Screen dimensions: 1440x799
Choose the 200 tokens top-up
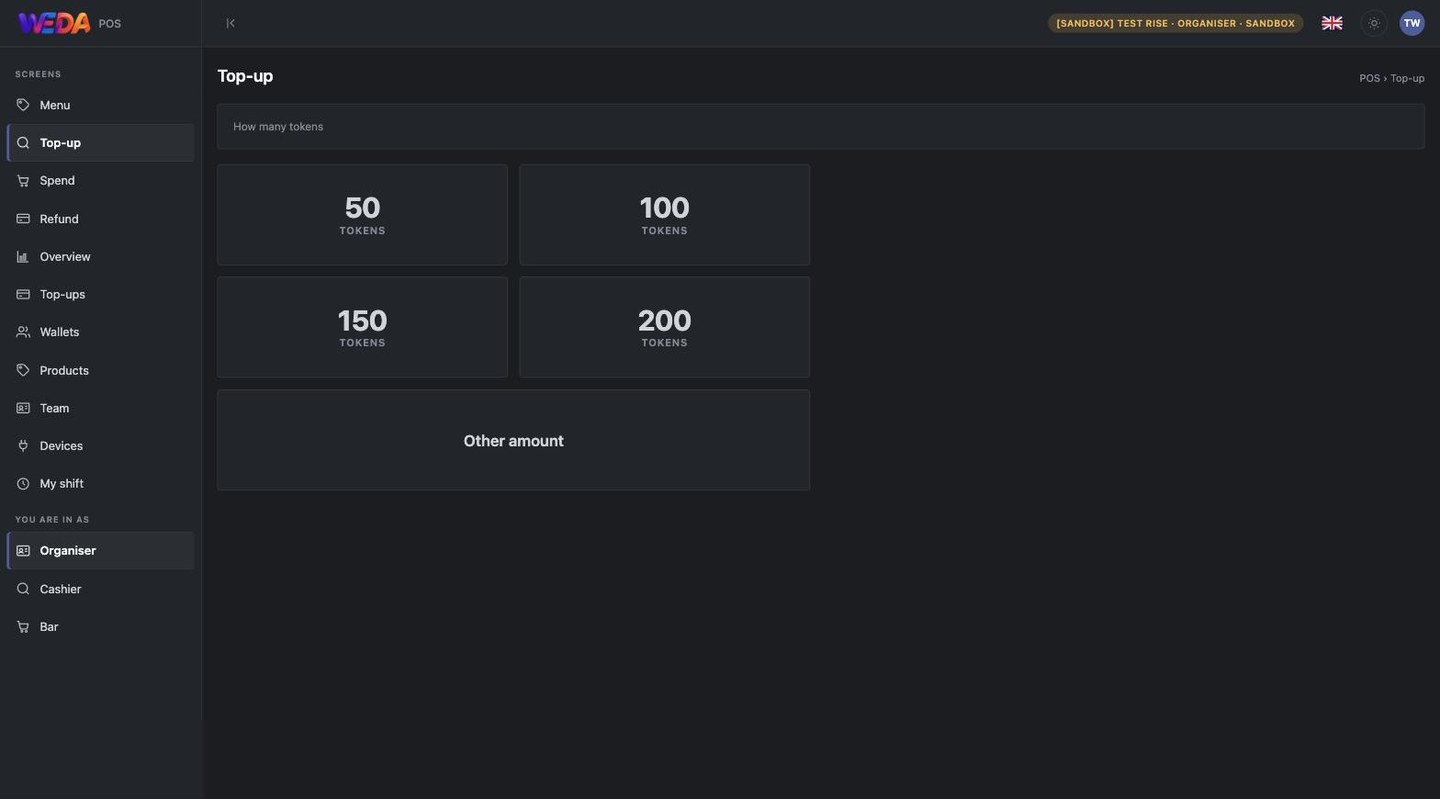665,327
